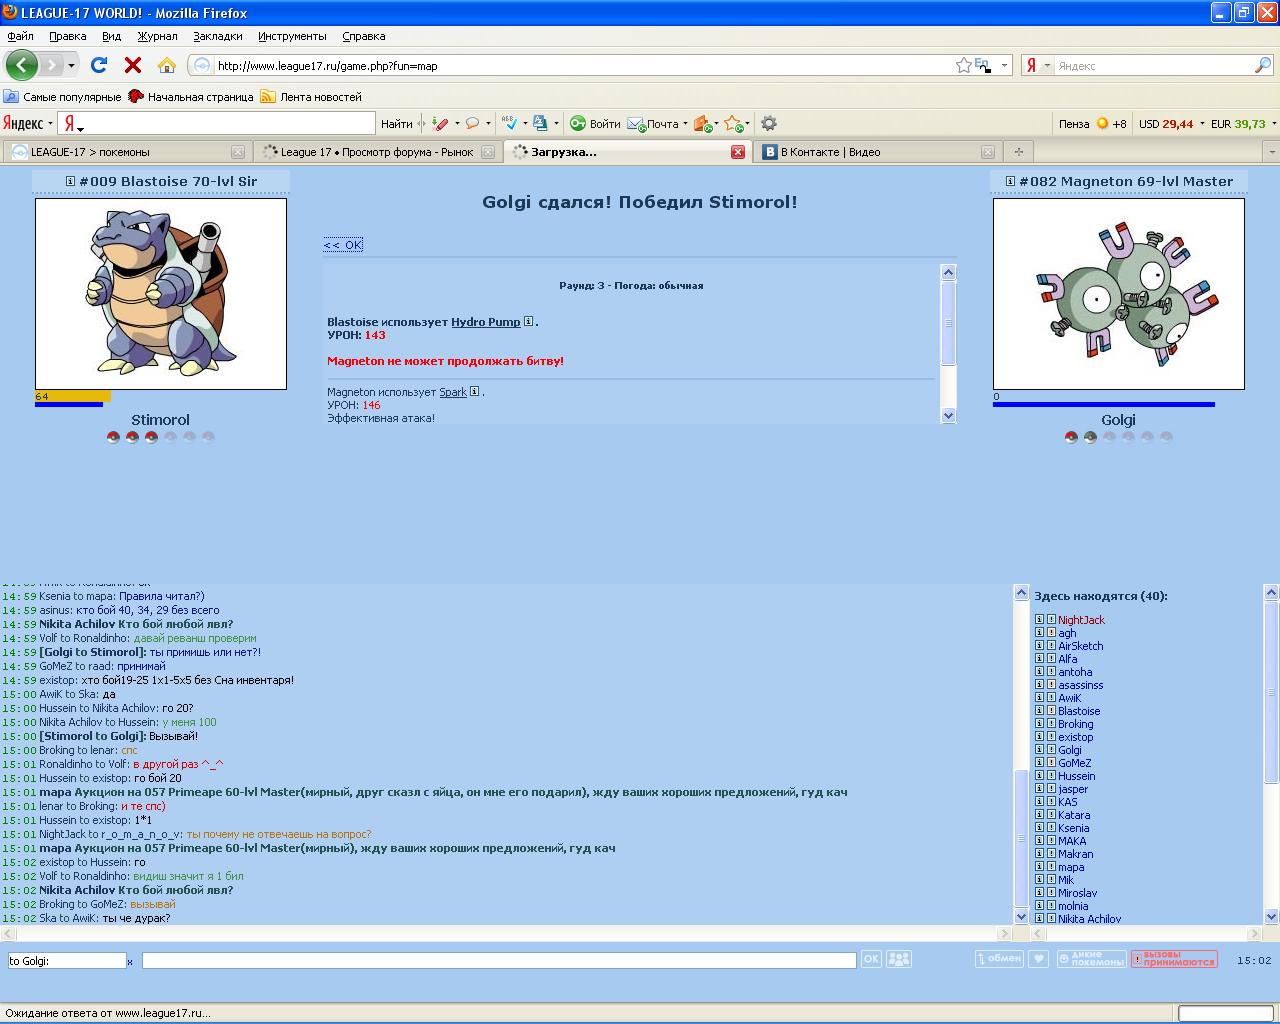Click the Войти login button
Screen dimensions: 1280x1024
595,124
